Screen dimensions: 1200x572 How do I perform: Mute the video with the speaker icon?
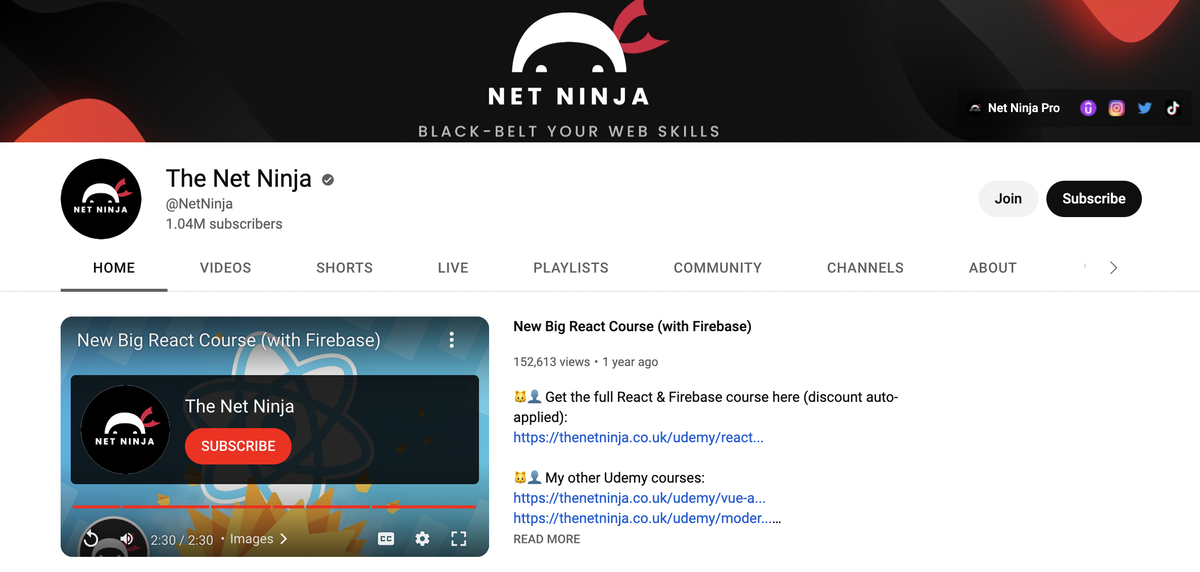pos(127,539)
